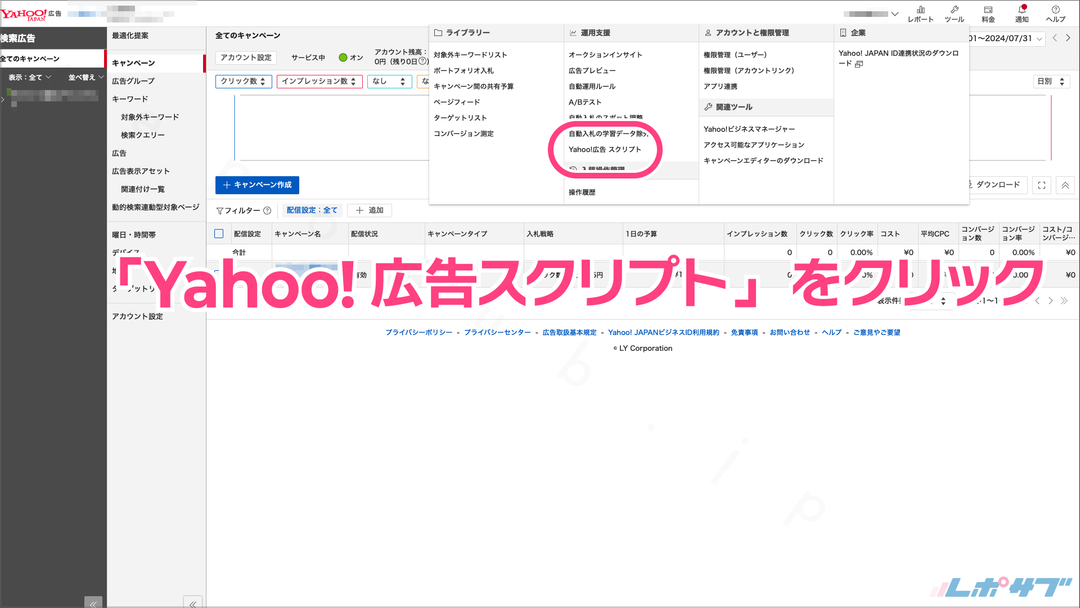Viewport: 1080px width, 608px height.
Task: Open キーワード in navigation panel
Action: click(x=130, y=99)
